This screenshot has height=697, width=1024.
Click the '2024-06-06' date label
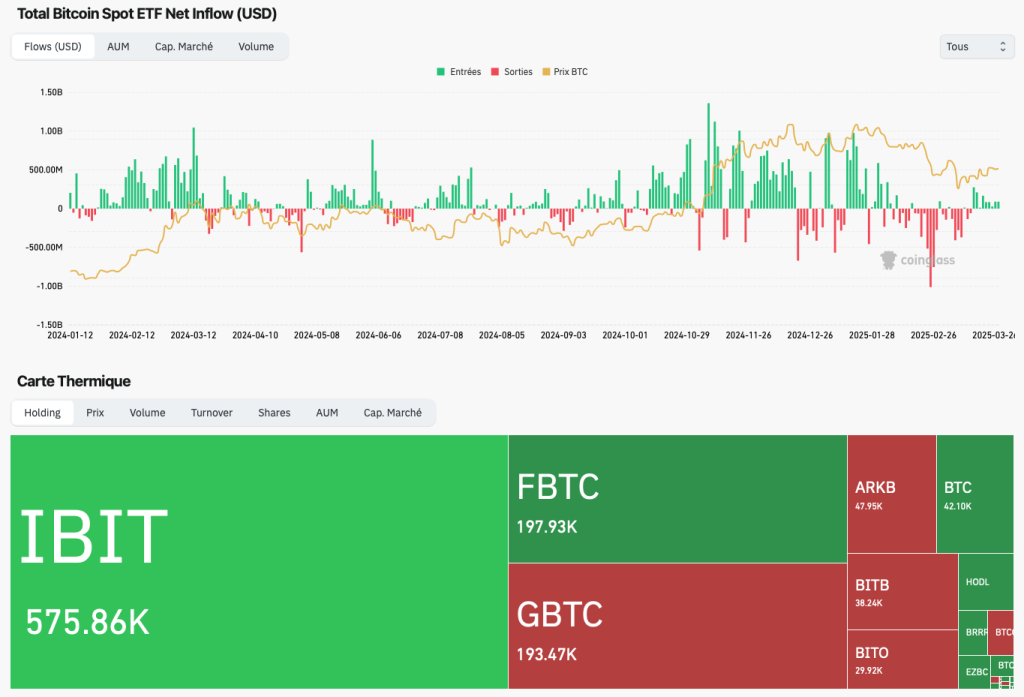coord(378,335)
